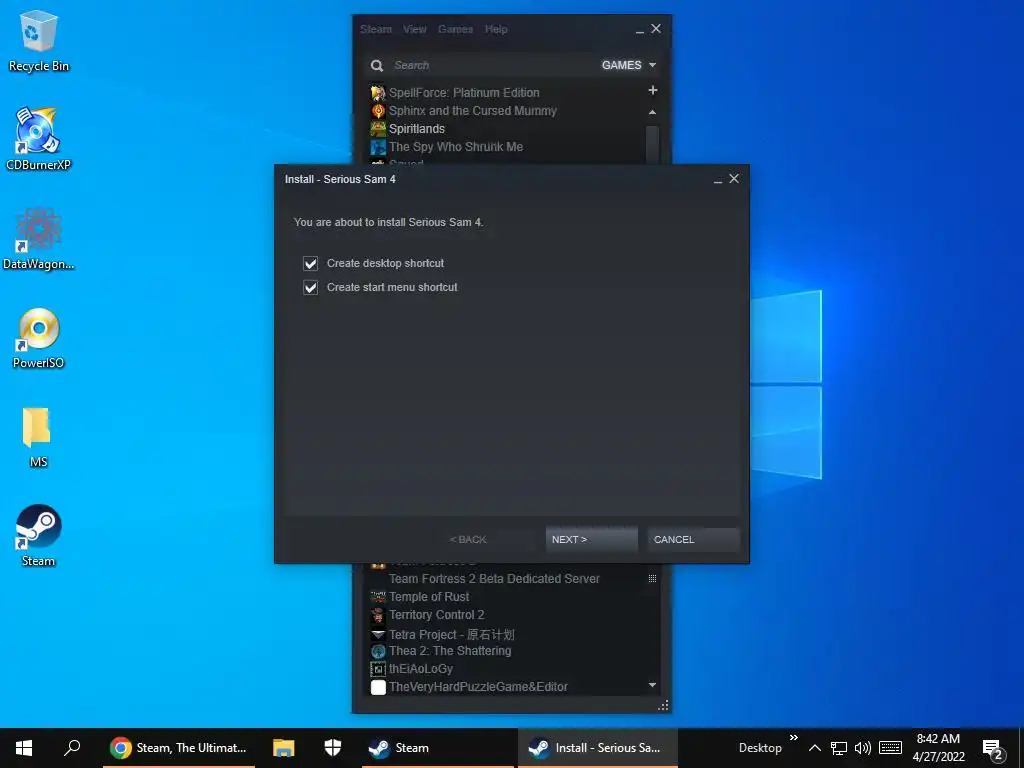Click Steam window resize grip icon

tap(663, 705)
